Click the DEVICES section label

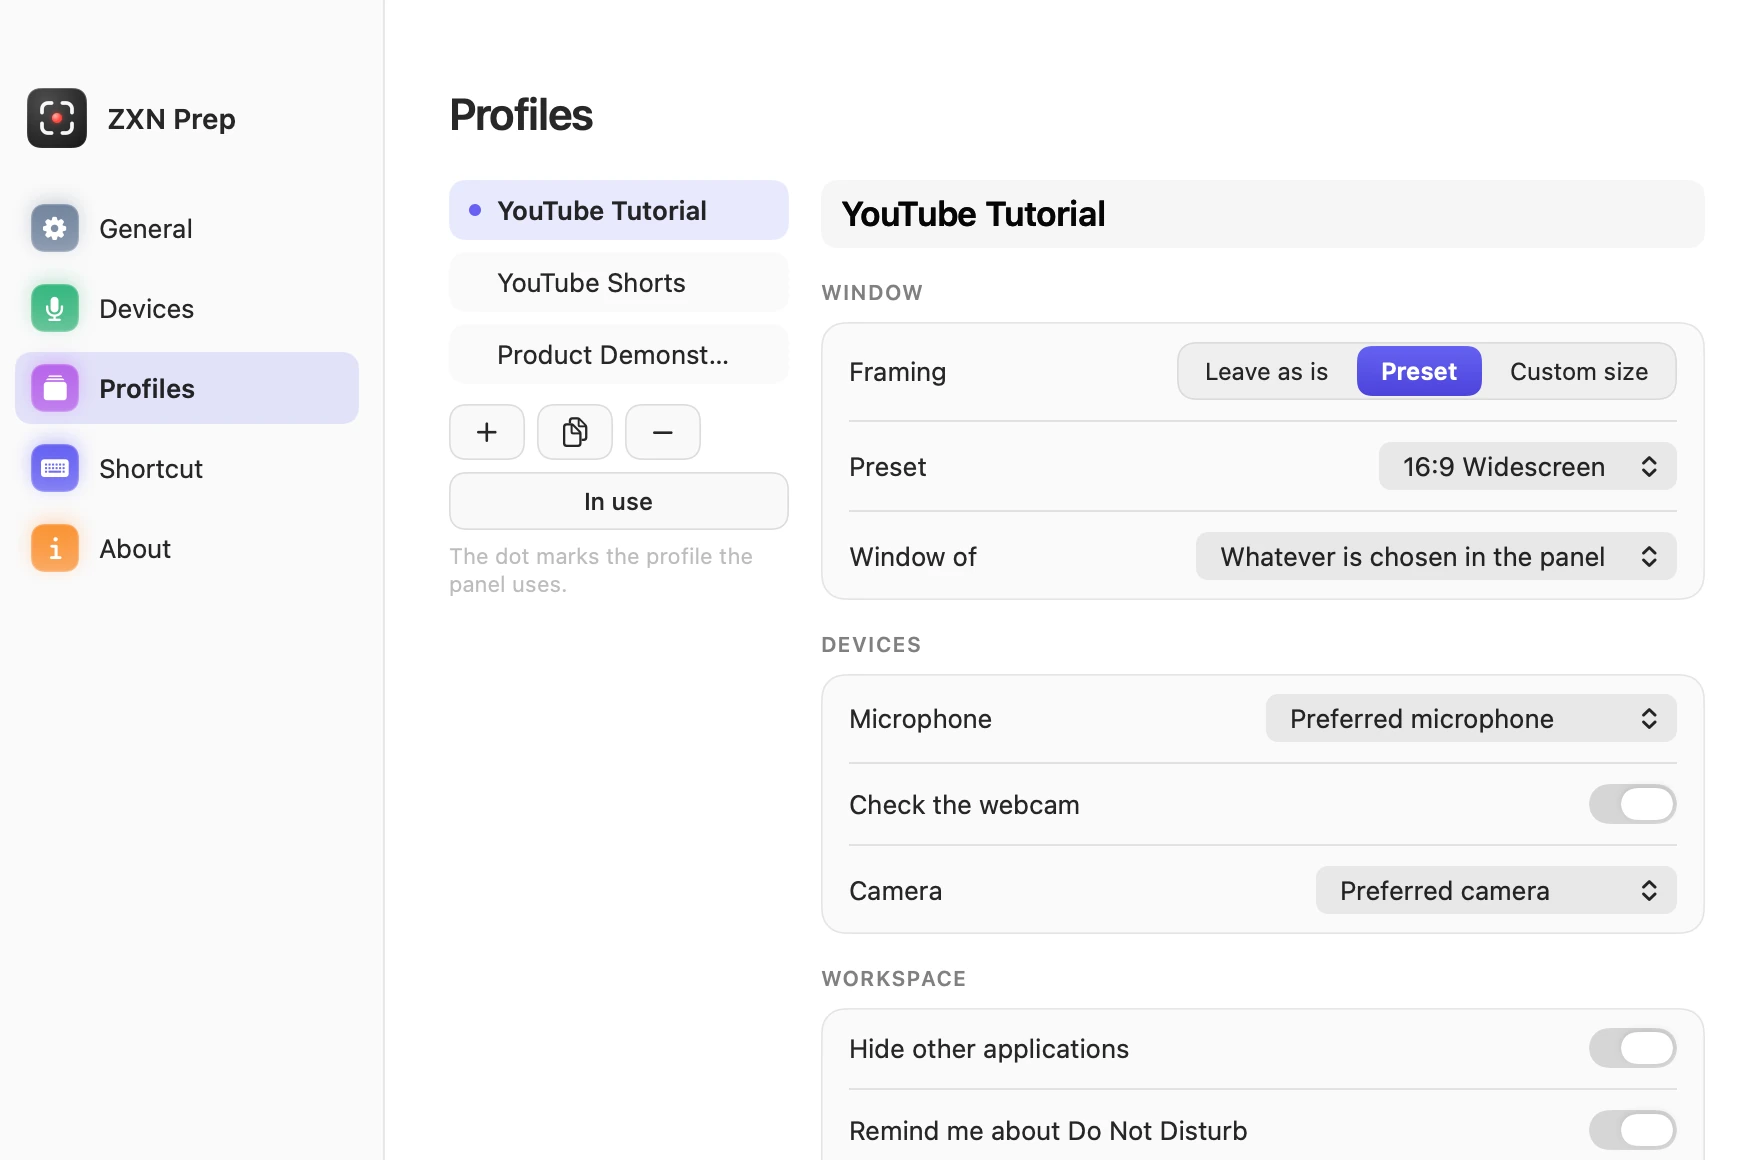pos(871,644)
